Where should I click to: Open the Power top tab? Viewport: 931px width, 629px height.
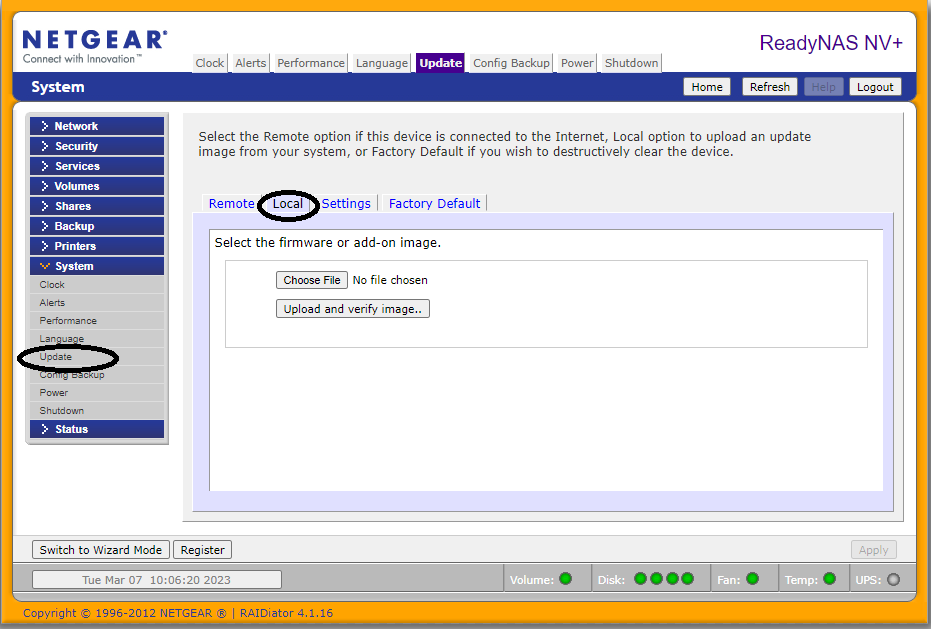(577, 63)
